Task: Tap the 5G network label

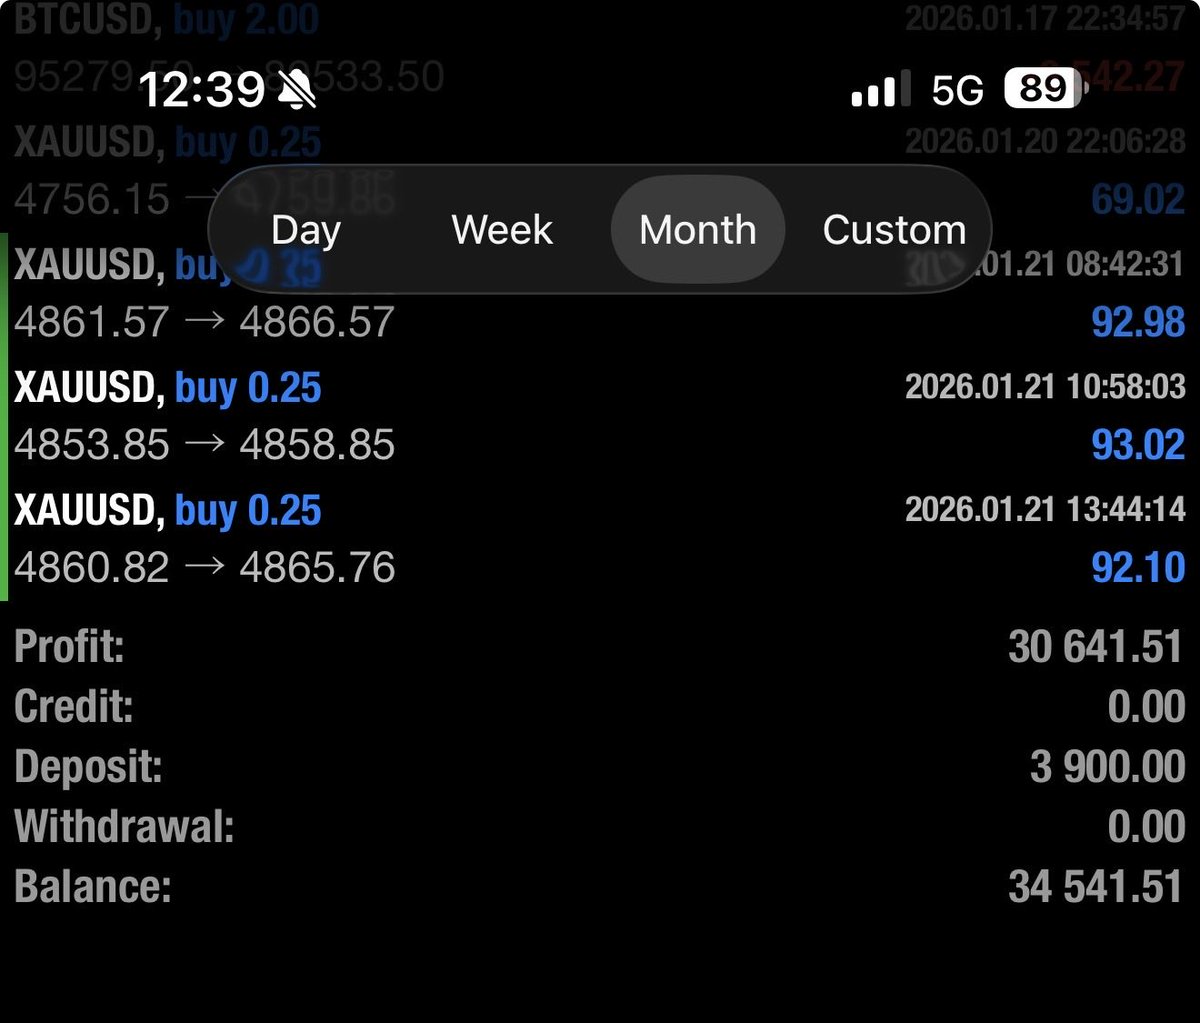Action: pyautogui.click(x=958, y=90)
